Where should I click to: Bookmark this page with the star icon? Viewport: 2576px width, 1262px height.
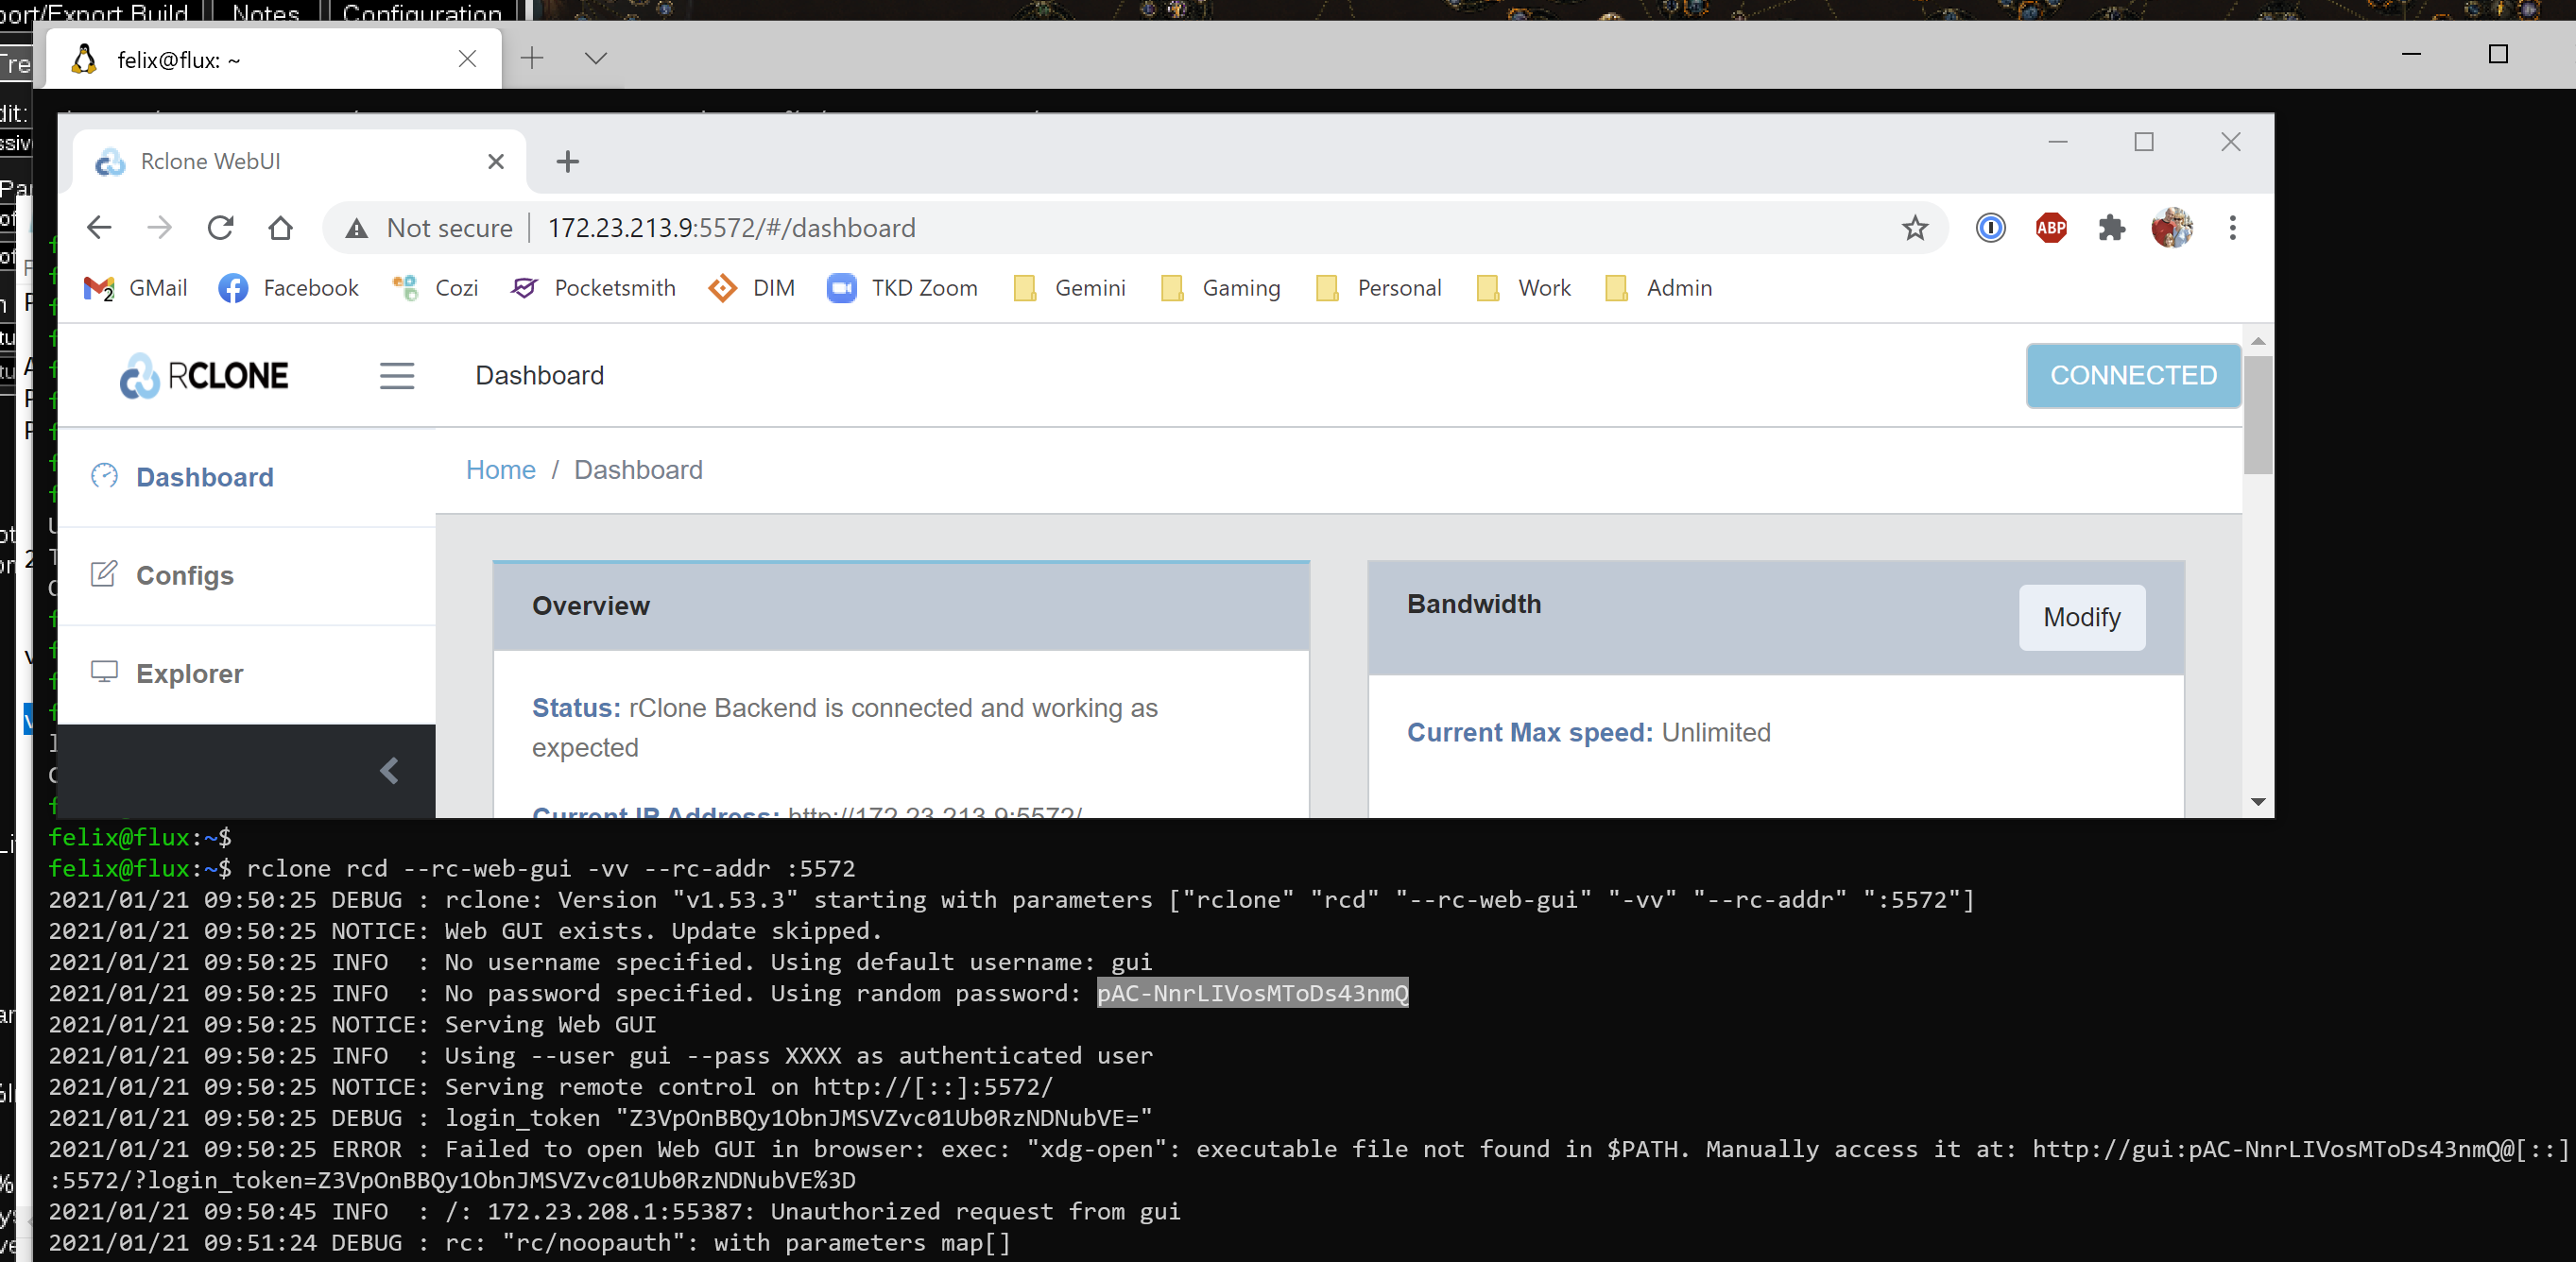pyautogui.click(x=1914, y=228)
